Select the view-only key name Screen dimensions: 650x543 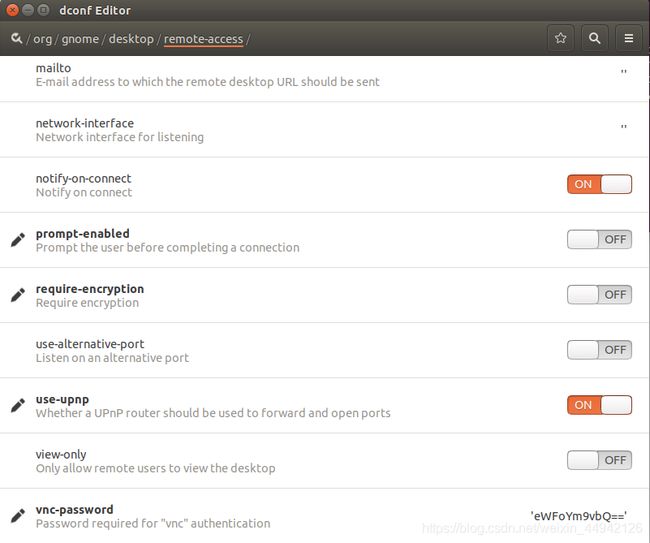(x=61, y=454)
